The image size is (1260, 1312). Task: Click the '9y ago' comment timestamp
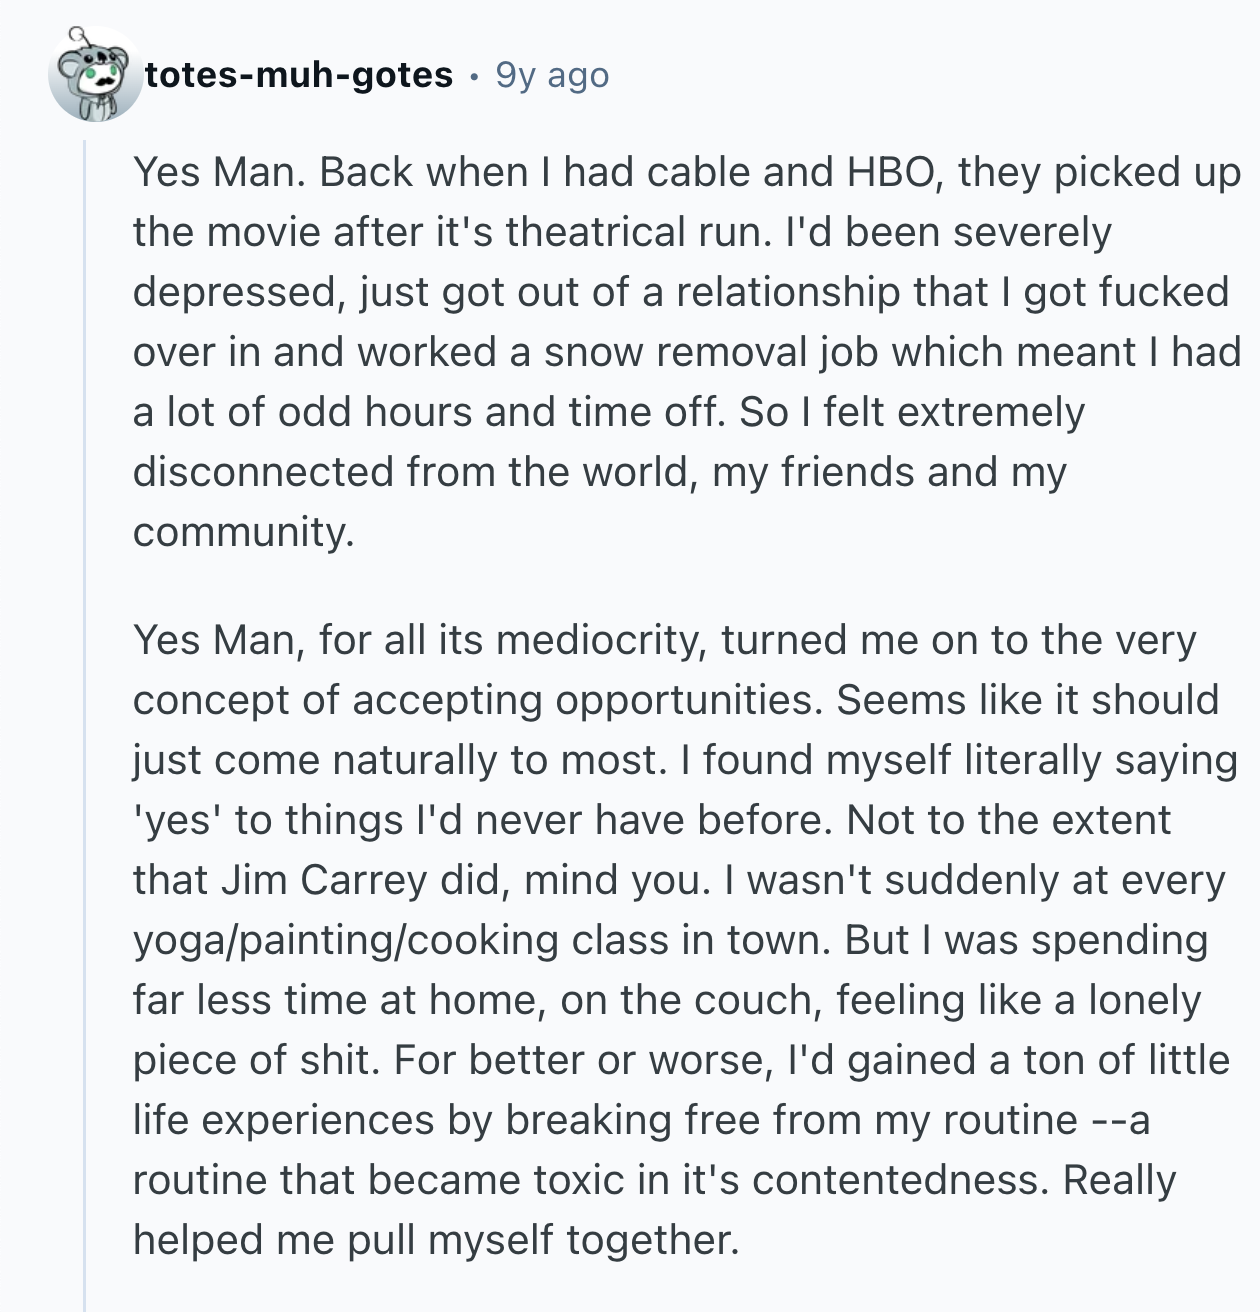click(x=552, y=75)
